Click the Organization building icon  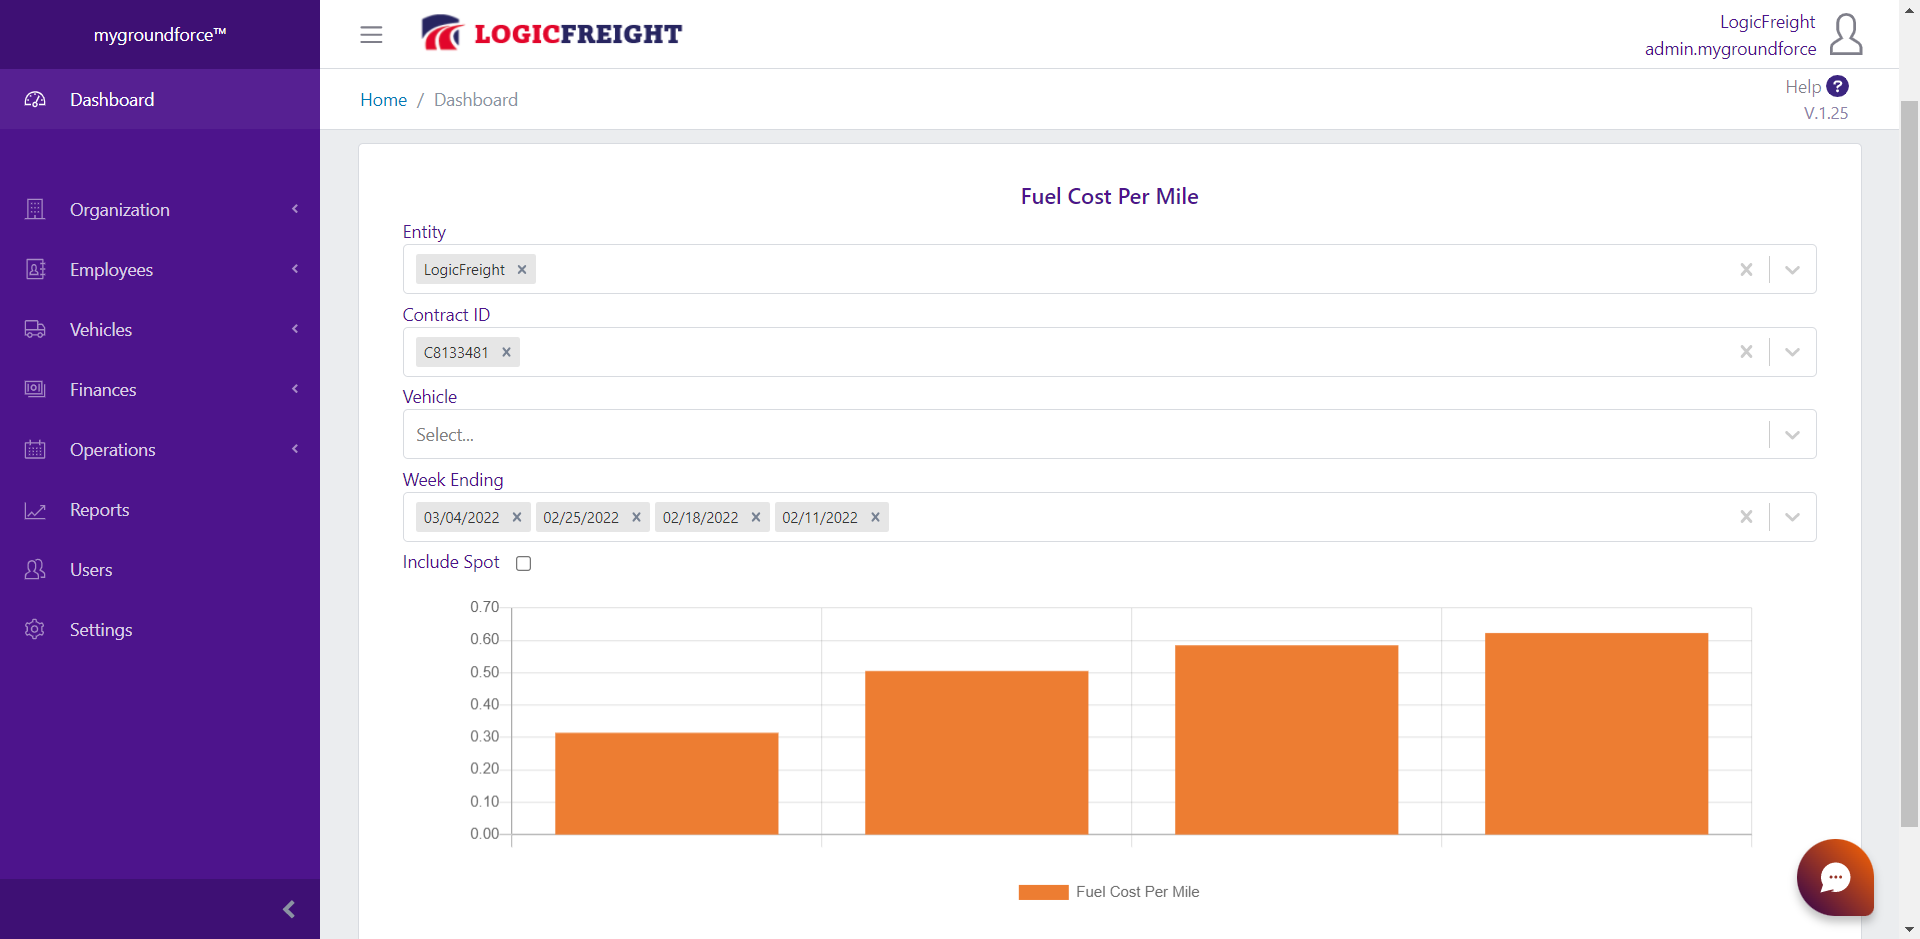point(35,210)
